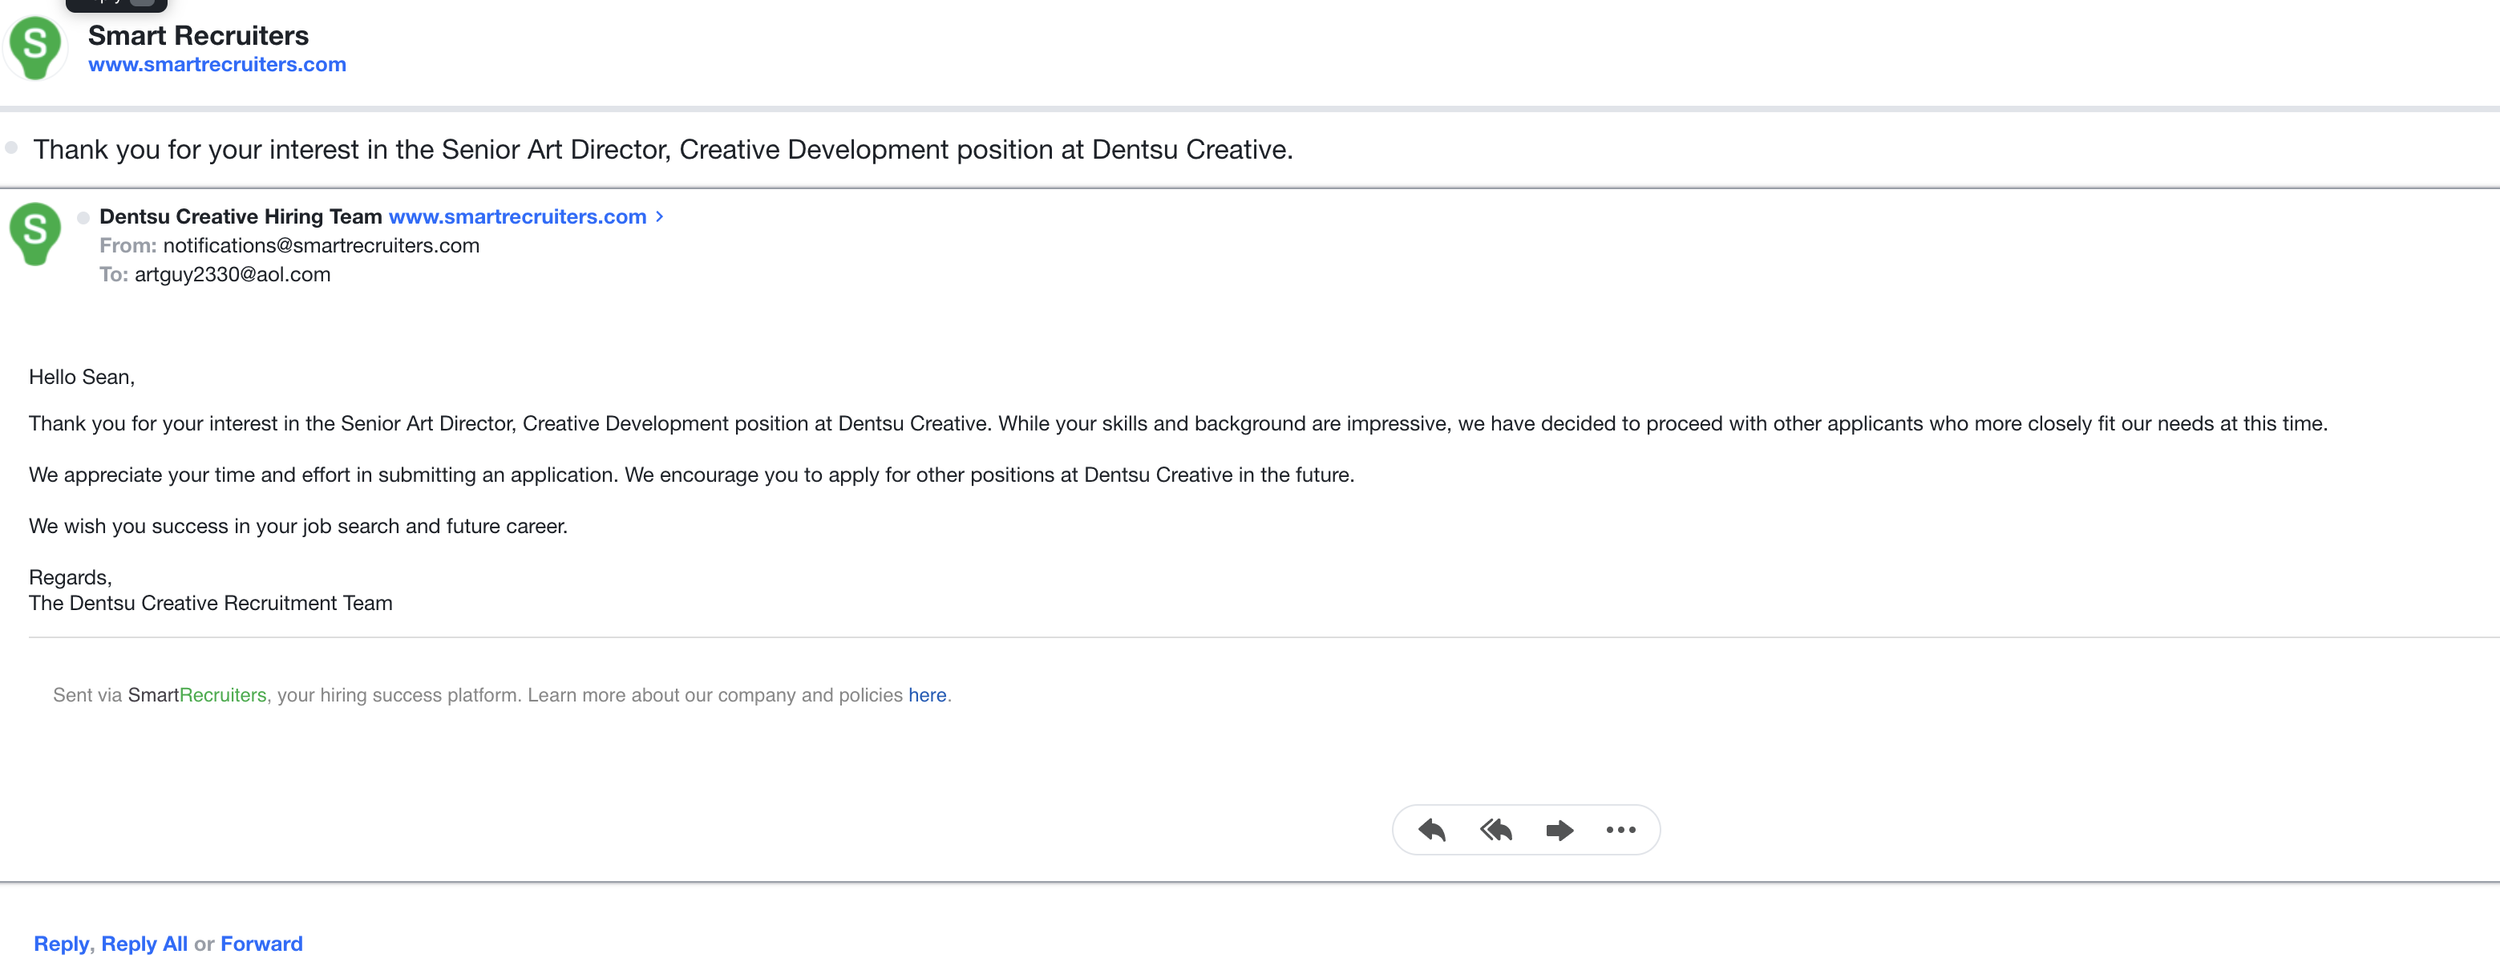Screen dimensions: 2500x962
Task: Click the reply arrow icon
Action: tap(1432, 830)
